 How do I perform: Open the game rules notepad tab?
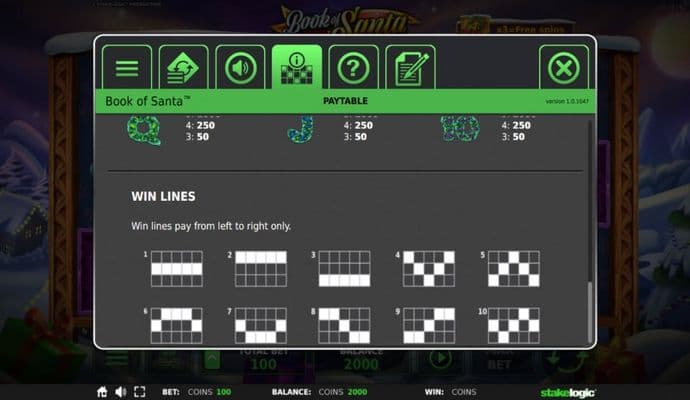point(410,68)
